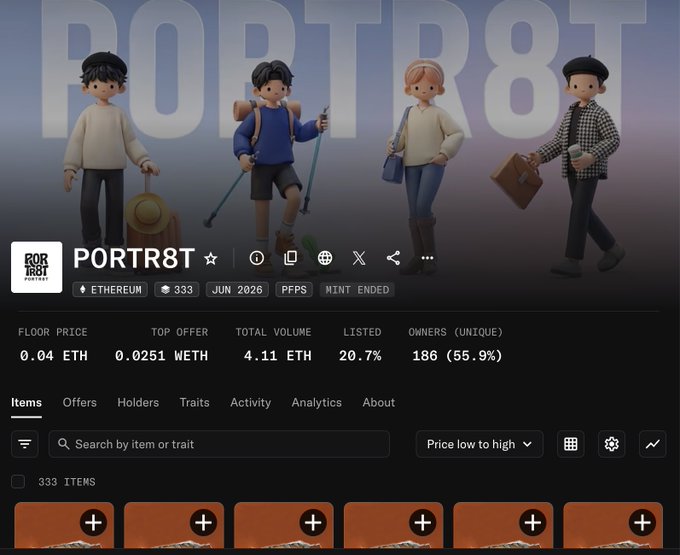Viewport: 680px width, 555px height.
Task: View the Traits tab
Action: pos(195,402)
